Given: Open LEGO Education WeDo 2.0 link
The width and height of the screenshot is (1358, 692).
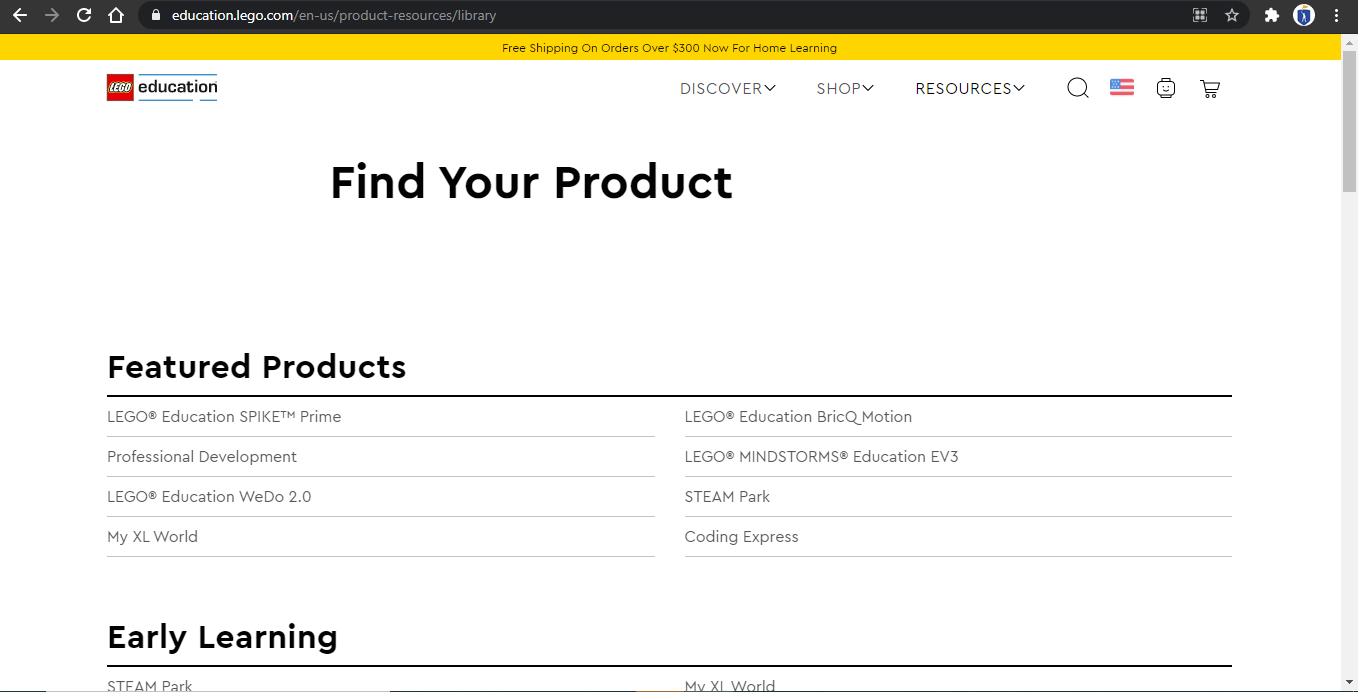Looking at the screenshot, I should tap(209, 497).
